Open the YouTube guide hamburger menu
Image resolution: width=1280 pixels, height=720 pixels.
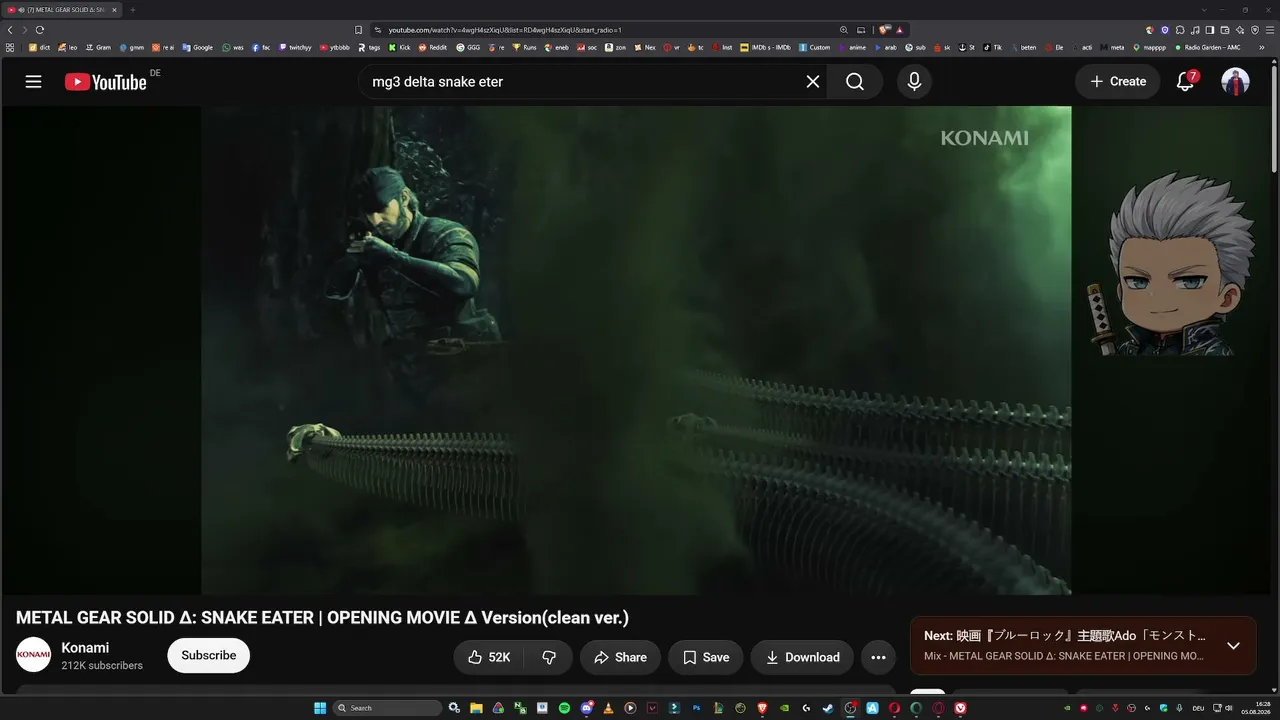click(x=33, y=82)
